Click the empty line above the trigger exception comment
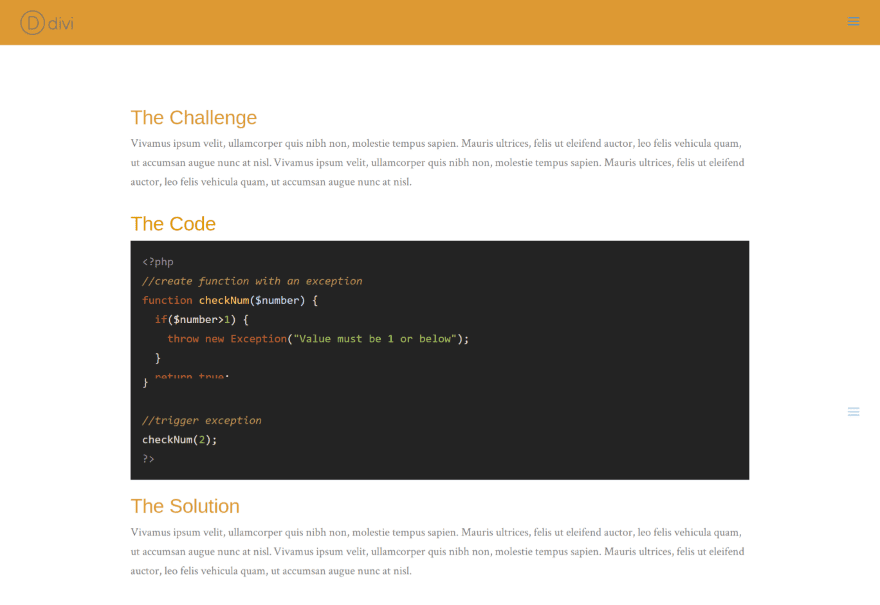 coord(300,401)
